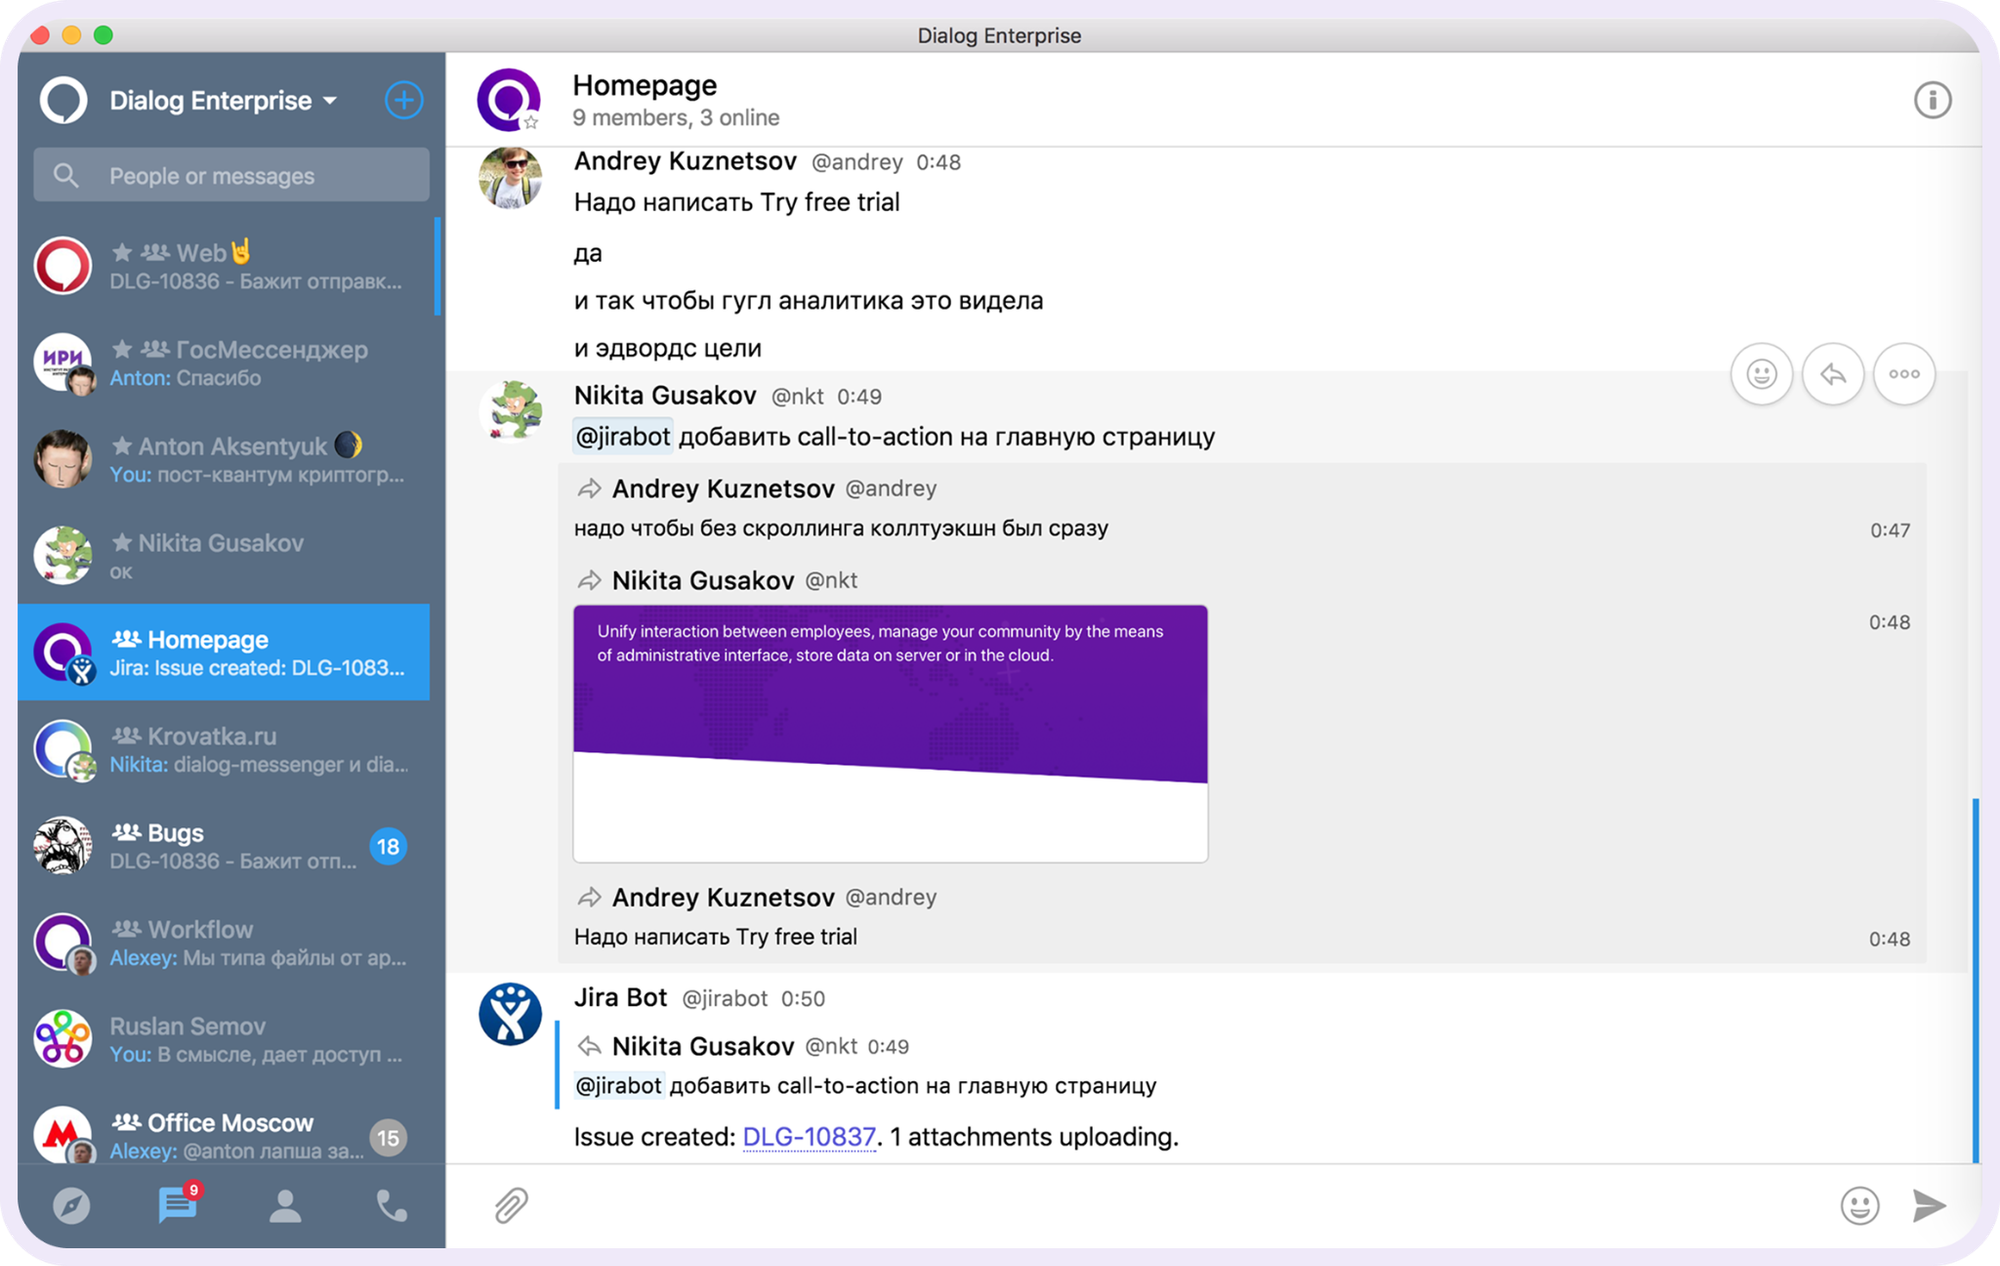Click the search magnifier icon

[x=66, y=176]
